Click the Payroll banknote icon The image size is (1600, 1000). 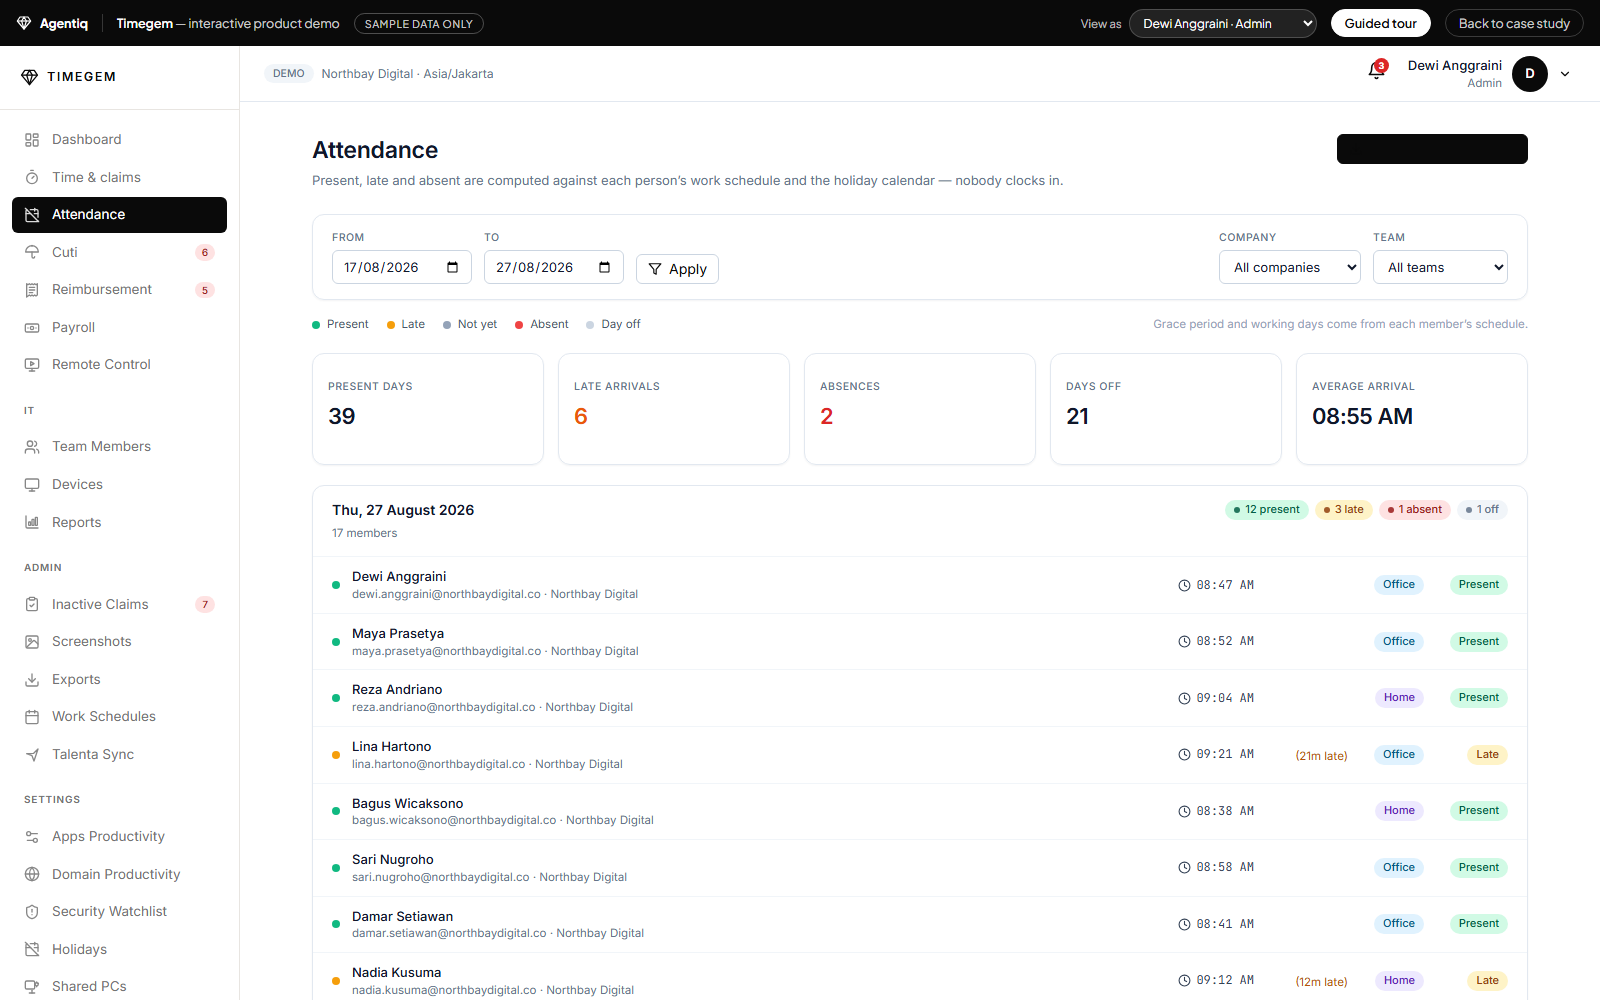32,327
